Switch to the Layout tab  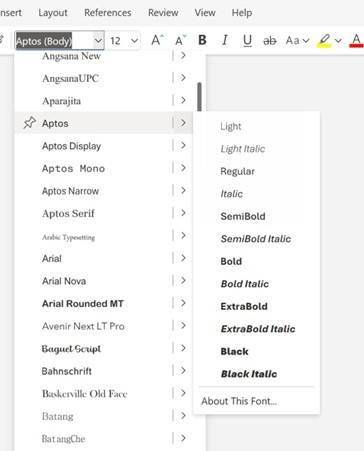coord(53,13)
